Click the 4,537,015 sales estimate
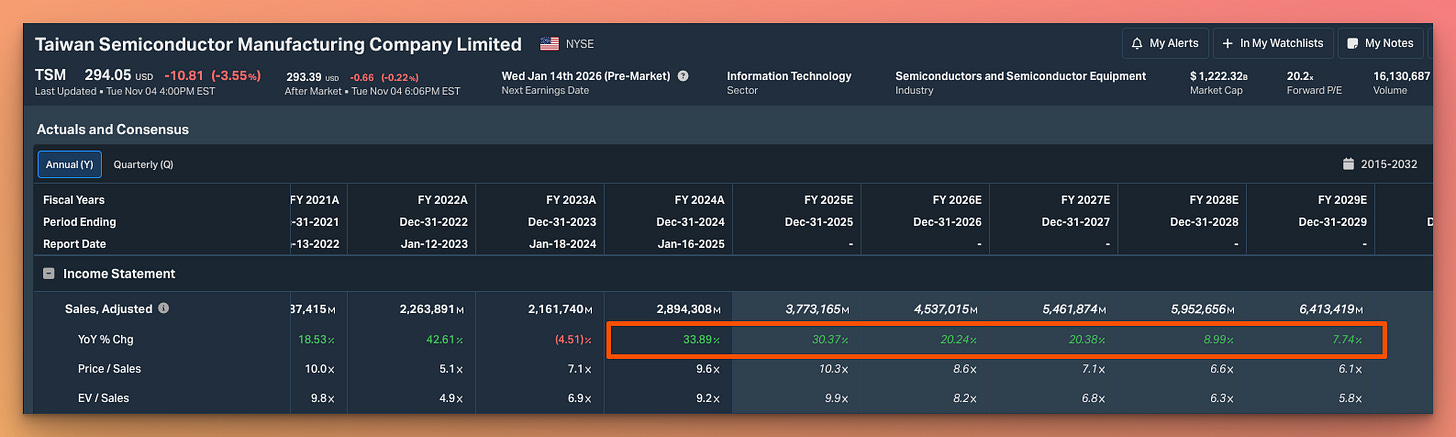The height and width of the screenshot is (437, 1456). (945, 309)
